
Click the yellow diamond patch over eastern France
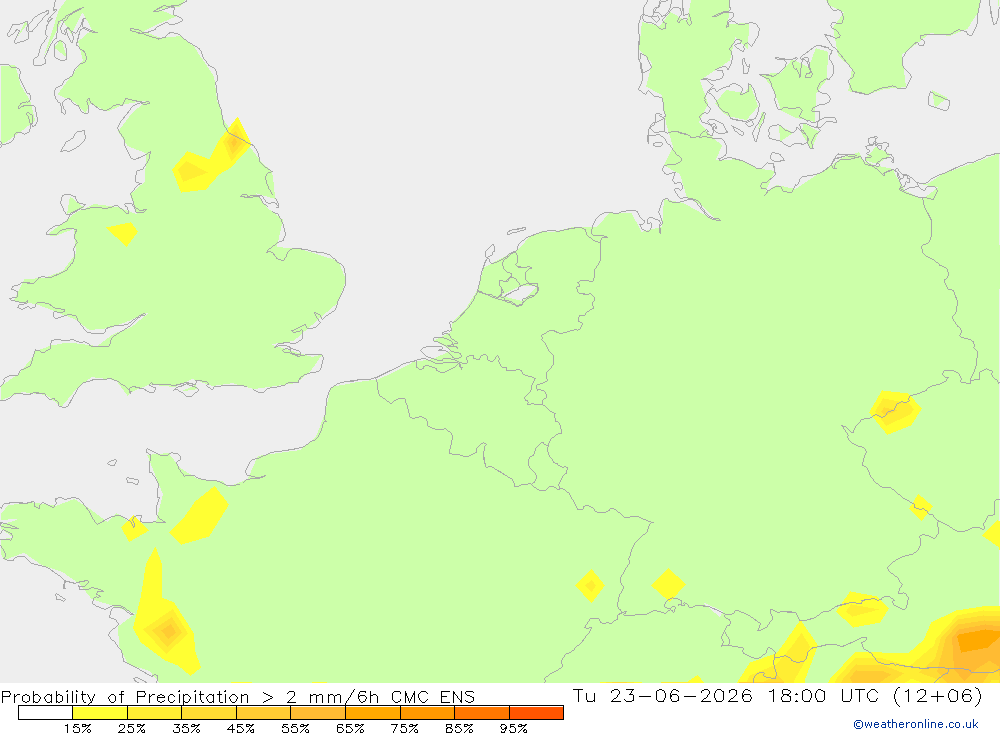click(591, 585)
